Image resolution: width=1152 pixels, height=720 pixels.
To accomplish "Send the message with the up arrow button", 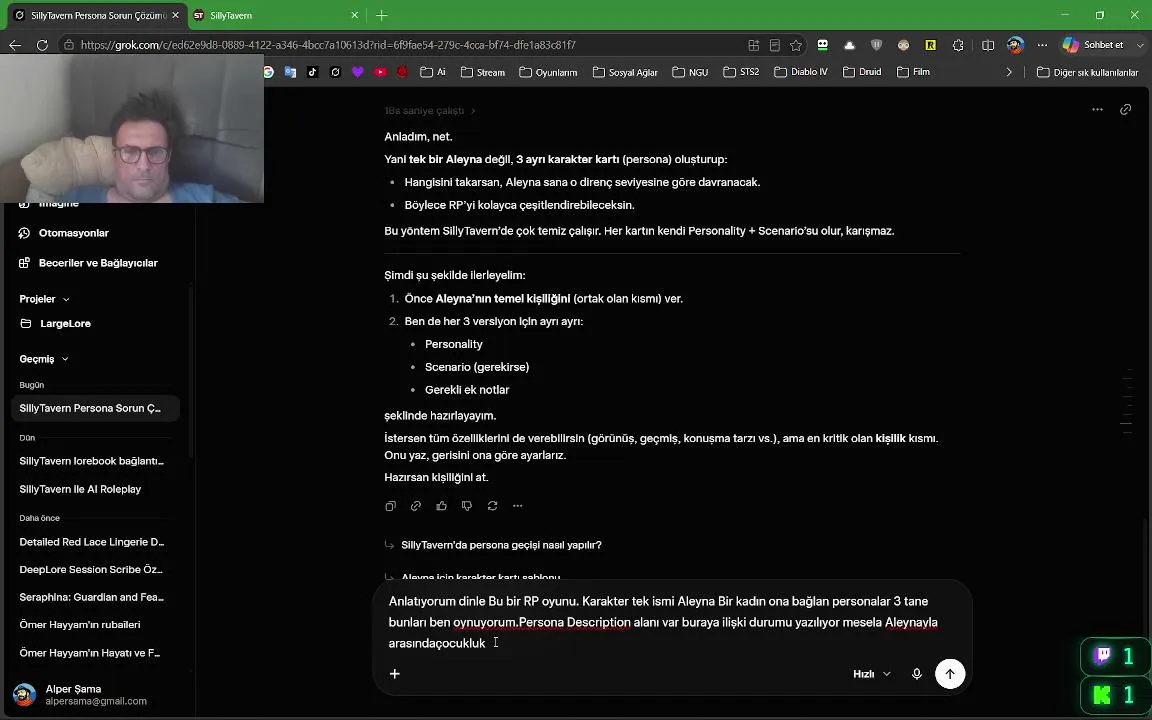I will (x=950, y=674).
